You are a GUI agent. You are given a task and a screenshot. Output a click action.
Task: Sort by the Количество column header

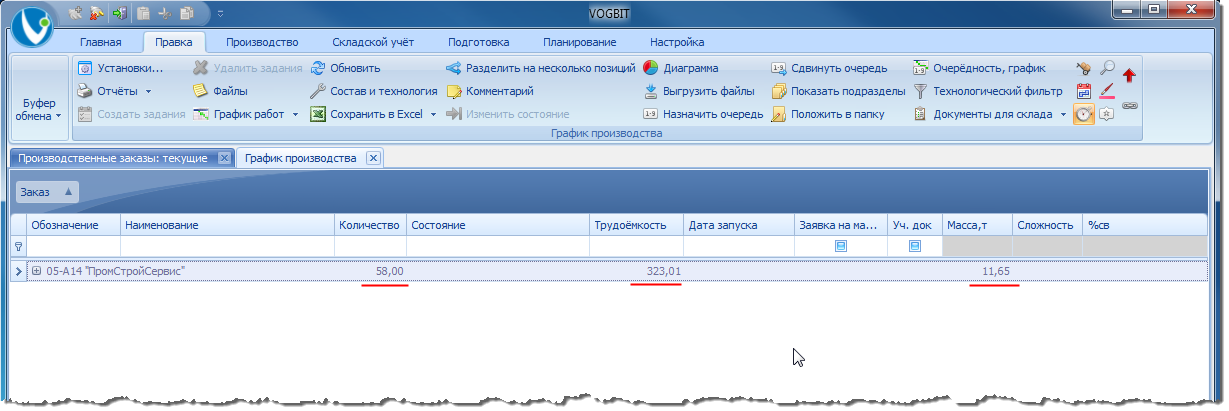[369, 225]
